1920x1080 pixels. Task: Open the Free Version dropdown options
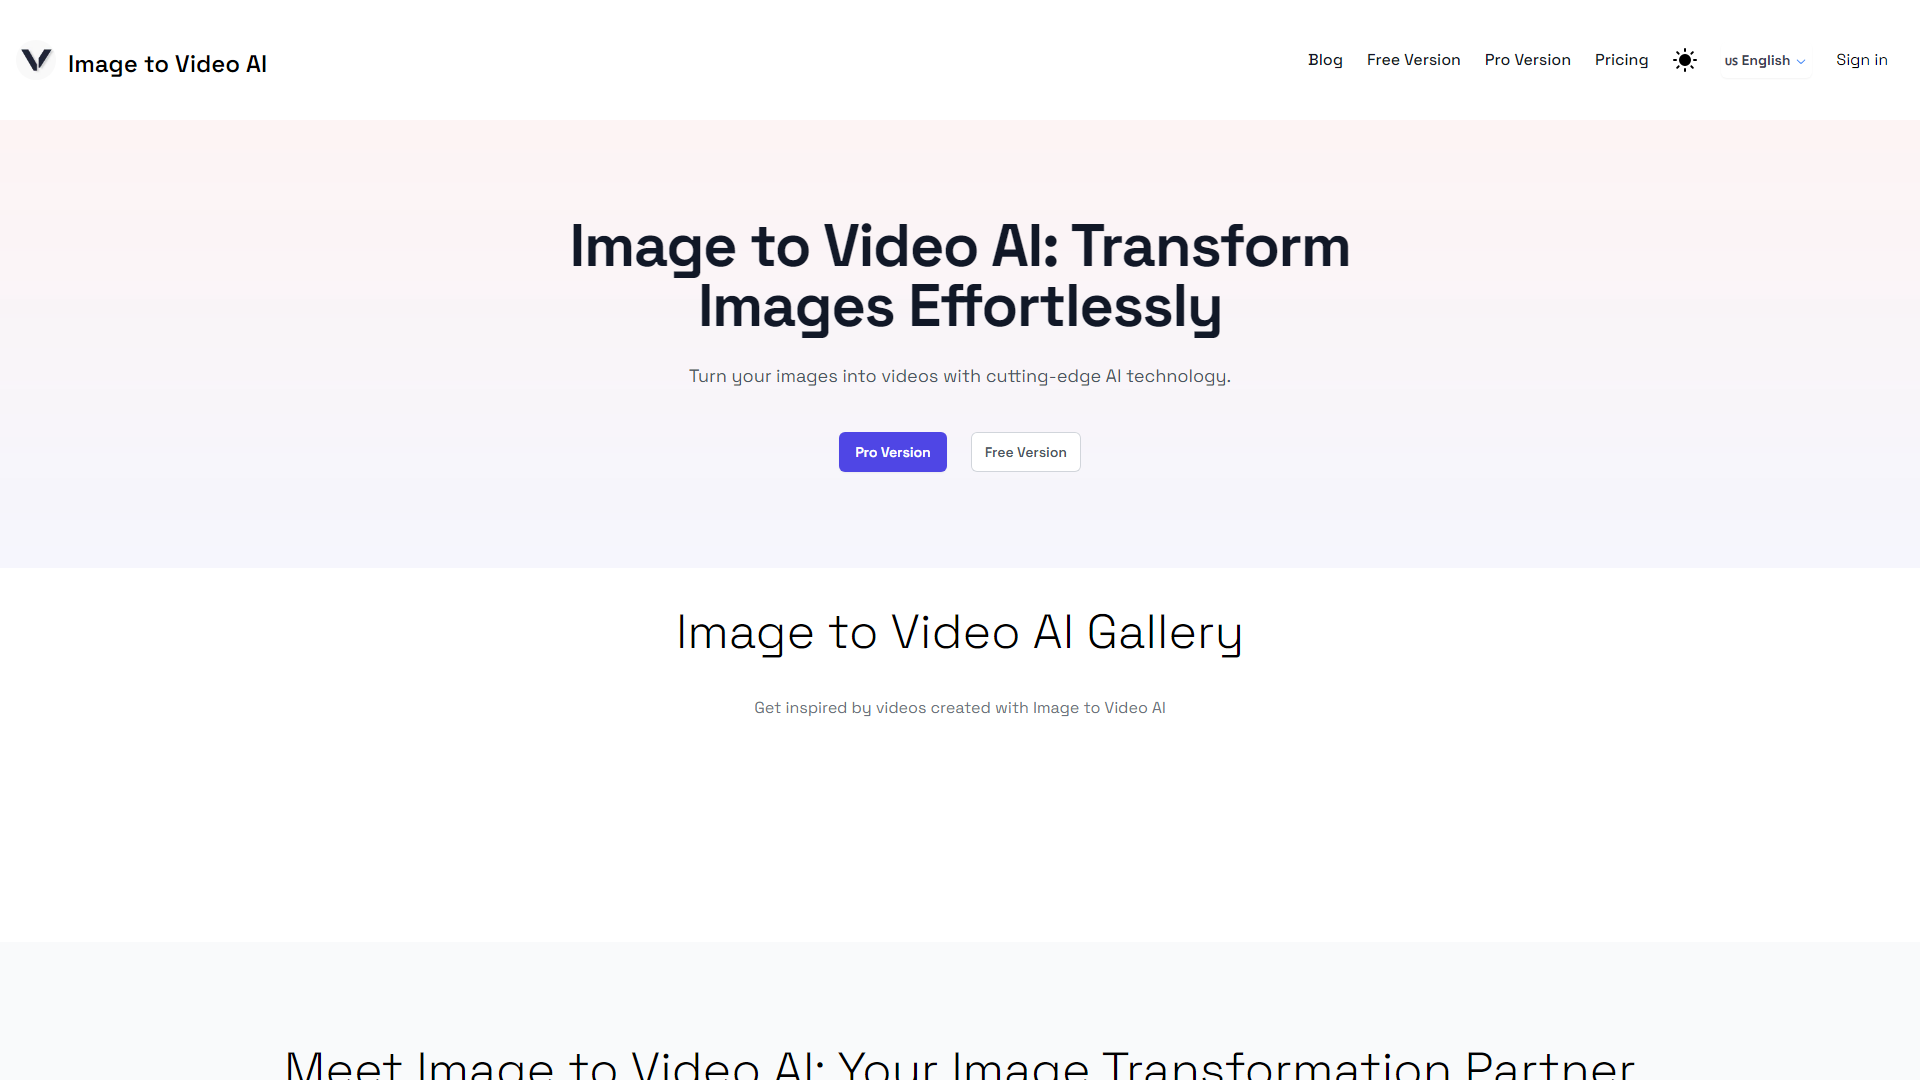(x=1412, y=59)
